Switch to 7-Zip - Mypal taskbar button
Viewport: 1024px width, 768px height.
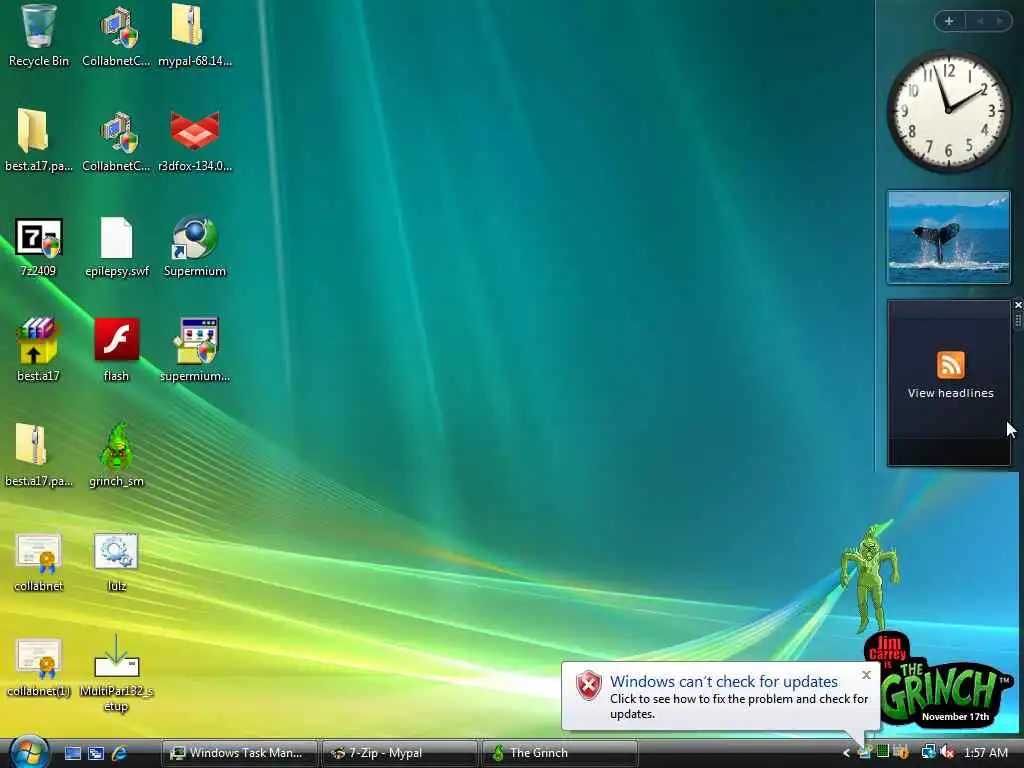[x=399, y=753]
